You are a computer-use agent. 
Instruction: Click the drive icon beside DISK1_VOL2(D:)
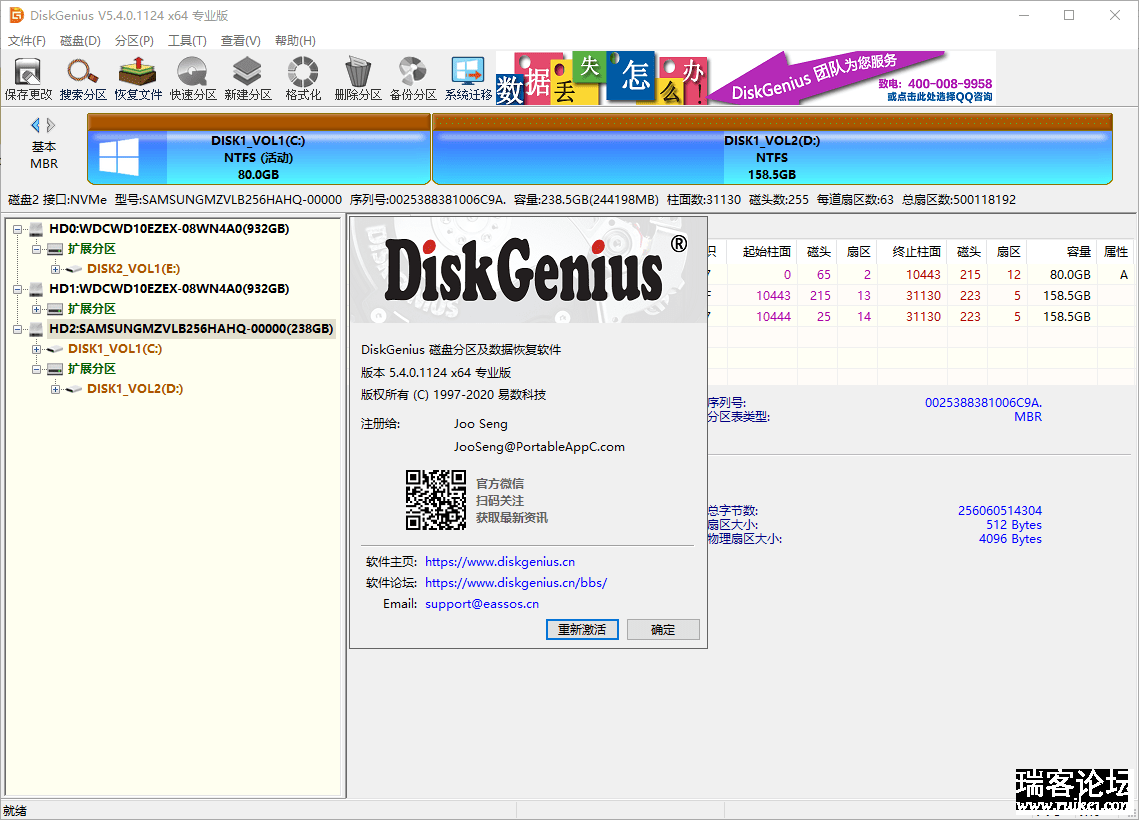click(x=73, y=389)
